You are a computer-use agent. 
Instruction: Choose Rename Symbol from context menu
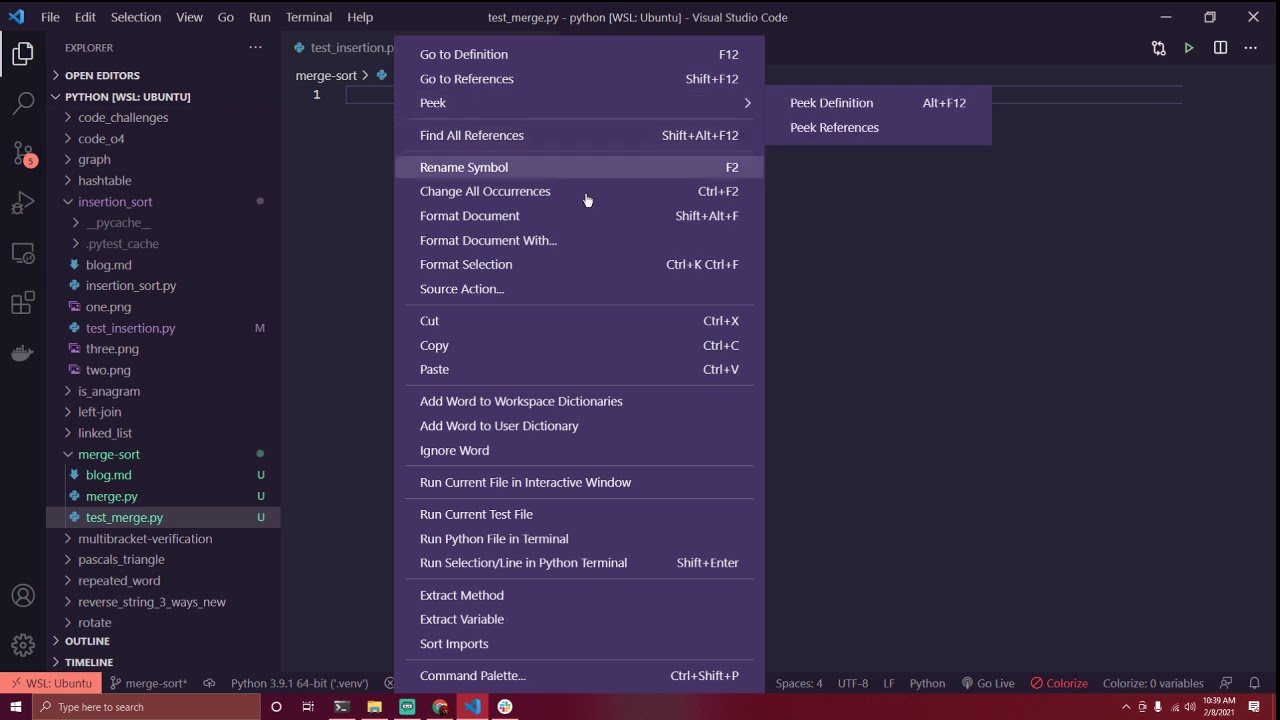pyautogui.click(x=579, y=167)
